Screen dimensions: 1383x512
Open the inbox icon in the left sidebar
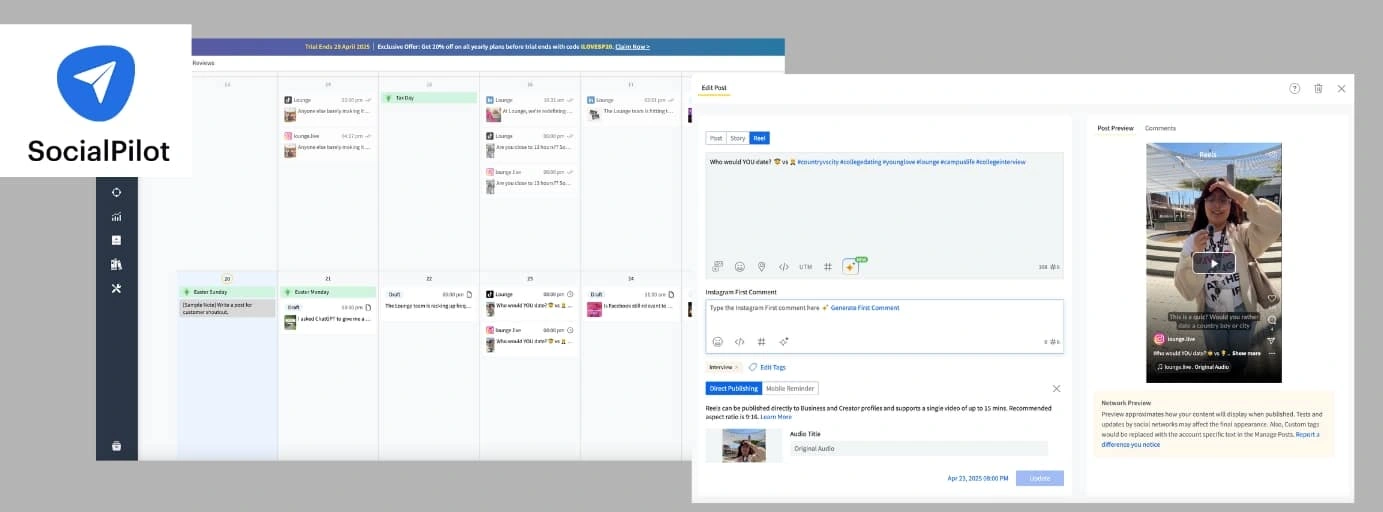116,240
